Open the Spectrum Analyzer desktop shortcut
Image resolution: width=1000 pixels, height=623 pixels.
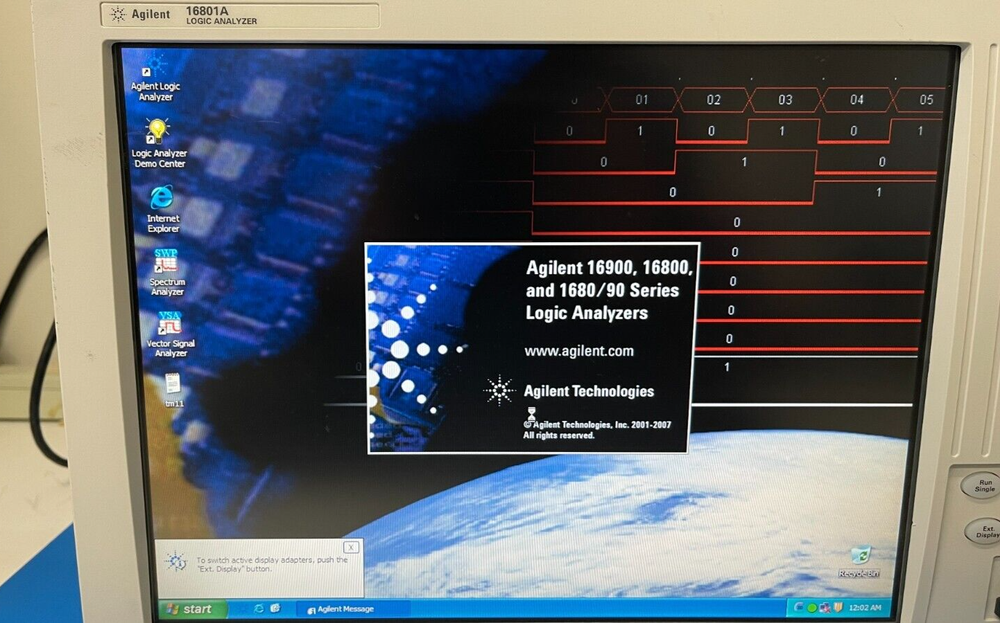click(166, 272)
